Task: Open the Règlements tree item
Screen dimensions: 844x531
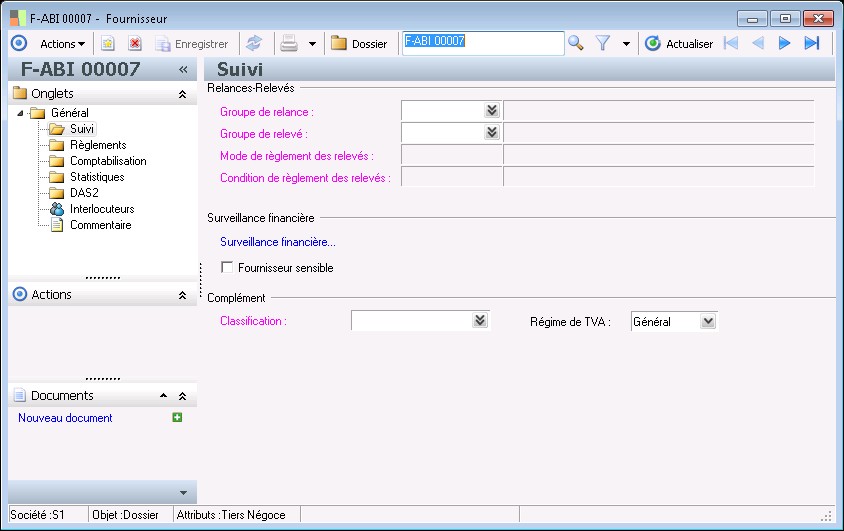Action: [98, 145]
